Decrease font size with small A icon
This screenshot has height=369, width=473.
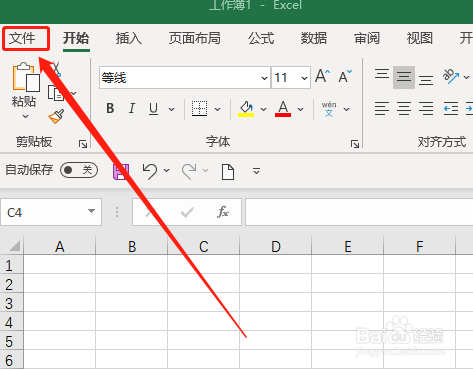345,76
